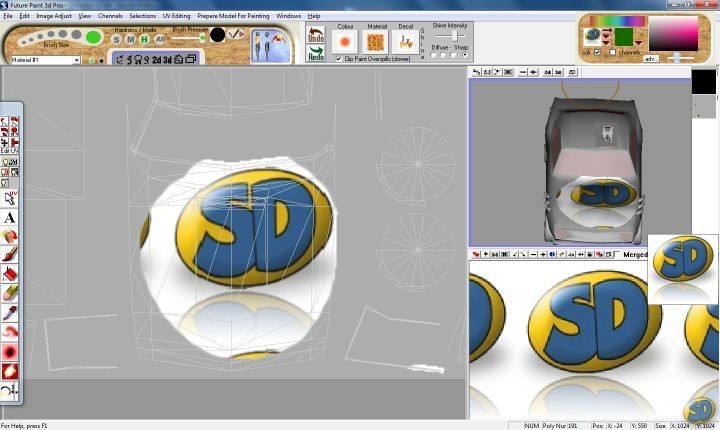Click the 2d icon in the left toolbox

[x=14, y=162]
